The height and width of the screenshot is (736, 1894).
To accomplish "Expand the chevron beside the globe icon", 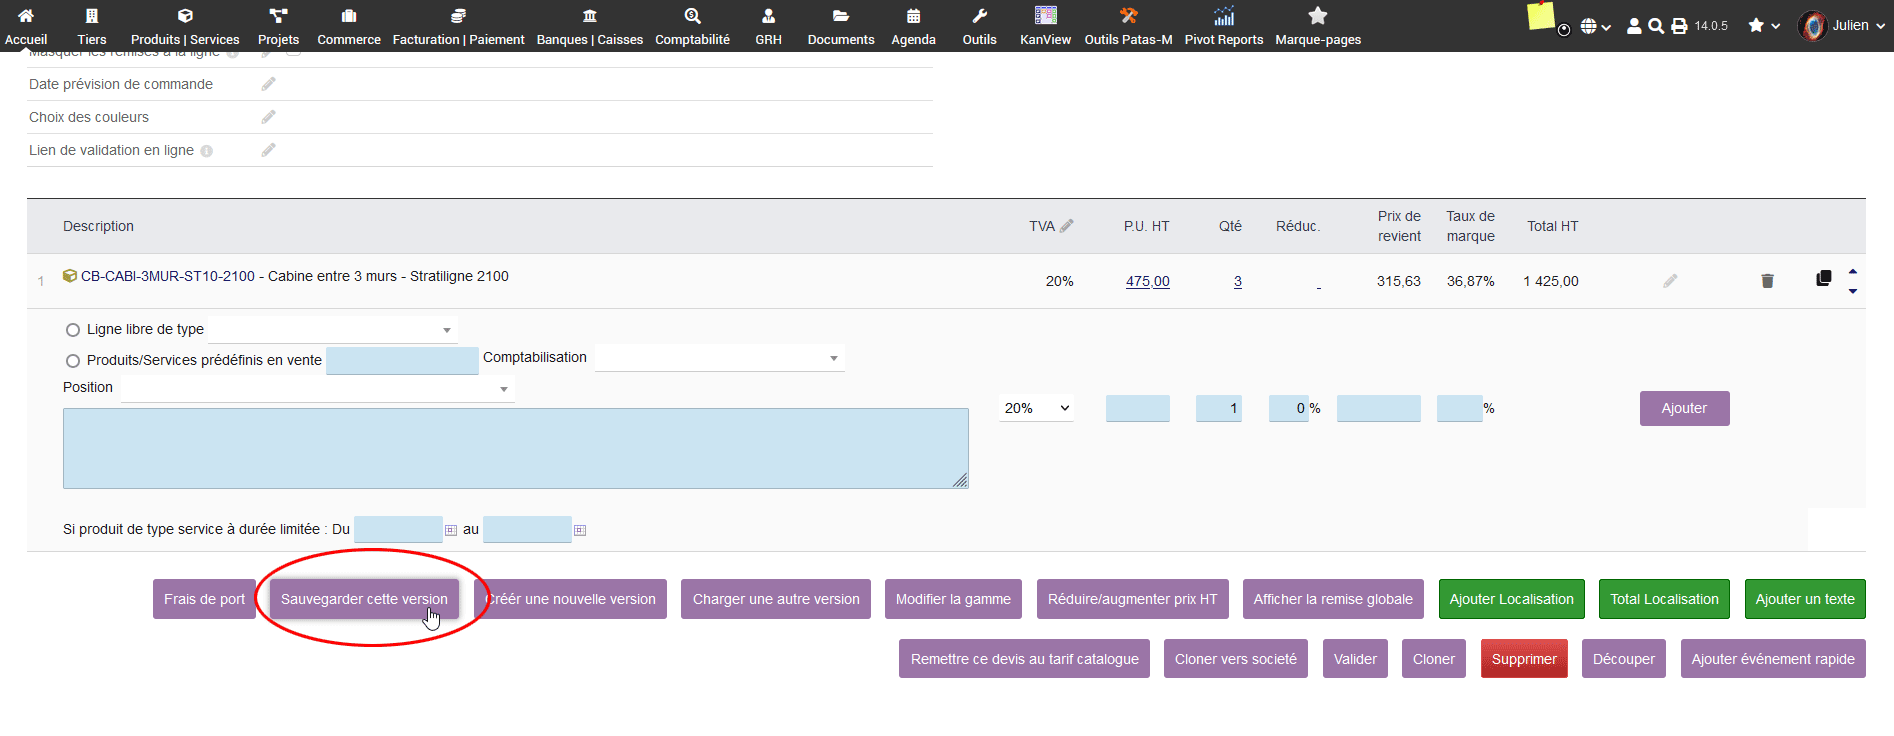I will 1606,27.
